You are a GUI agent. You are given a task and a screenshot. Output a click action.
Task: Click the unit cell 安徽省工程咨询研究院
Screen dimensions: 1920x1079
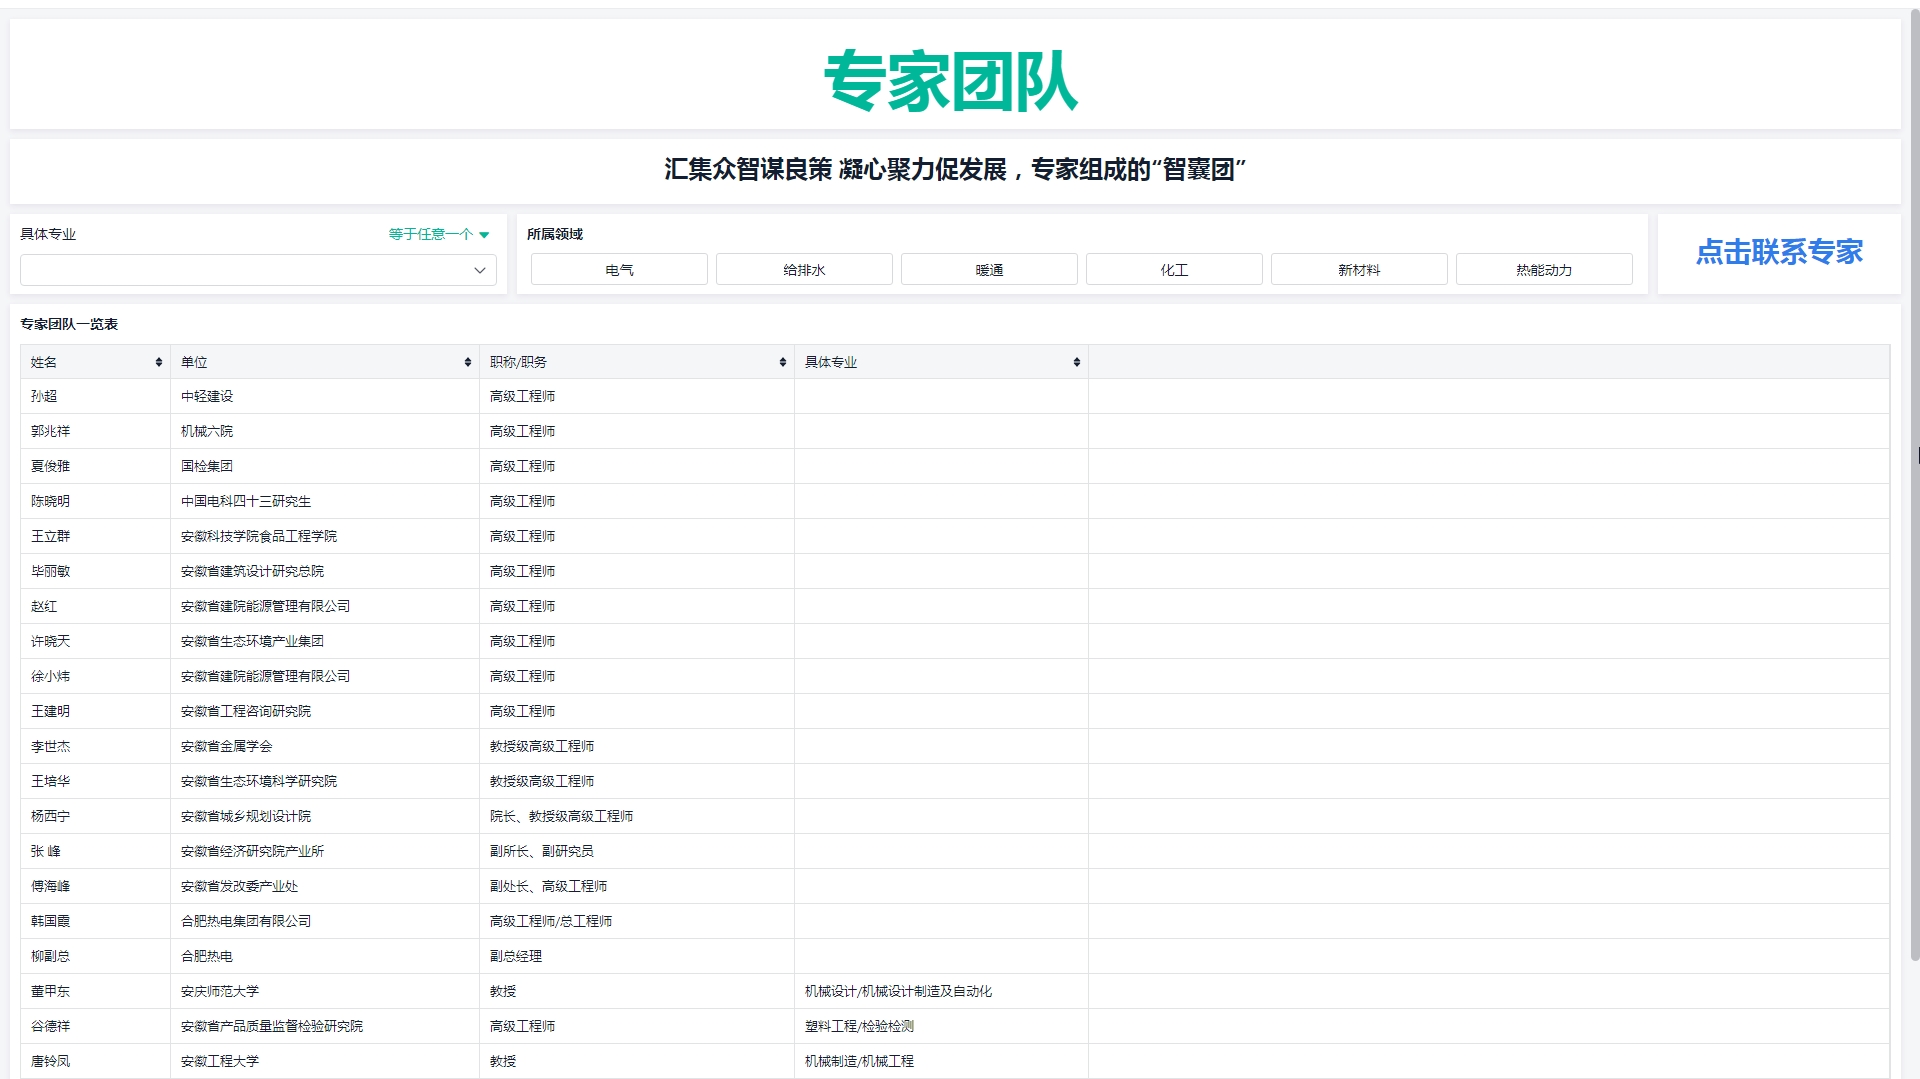coord(325,711)
